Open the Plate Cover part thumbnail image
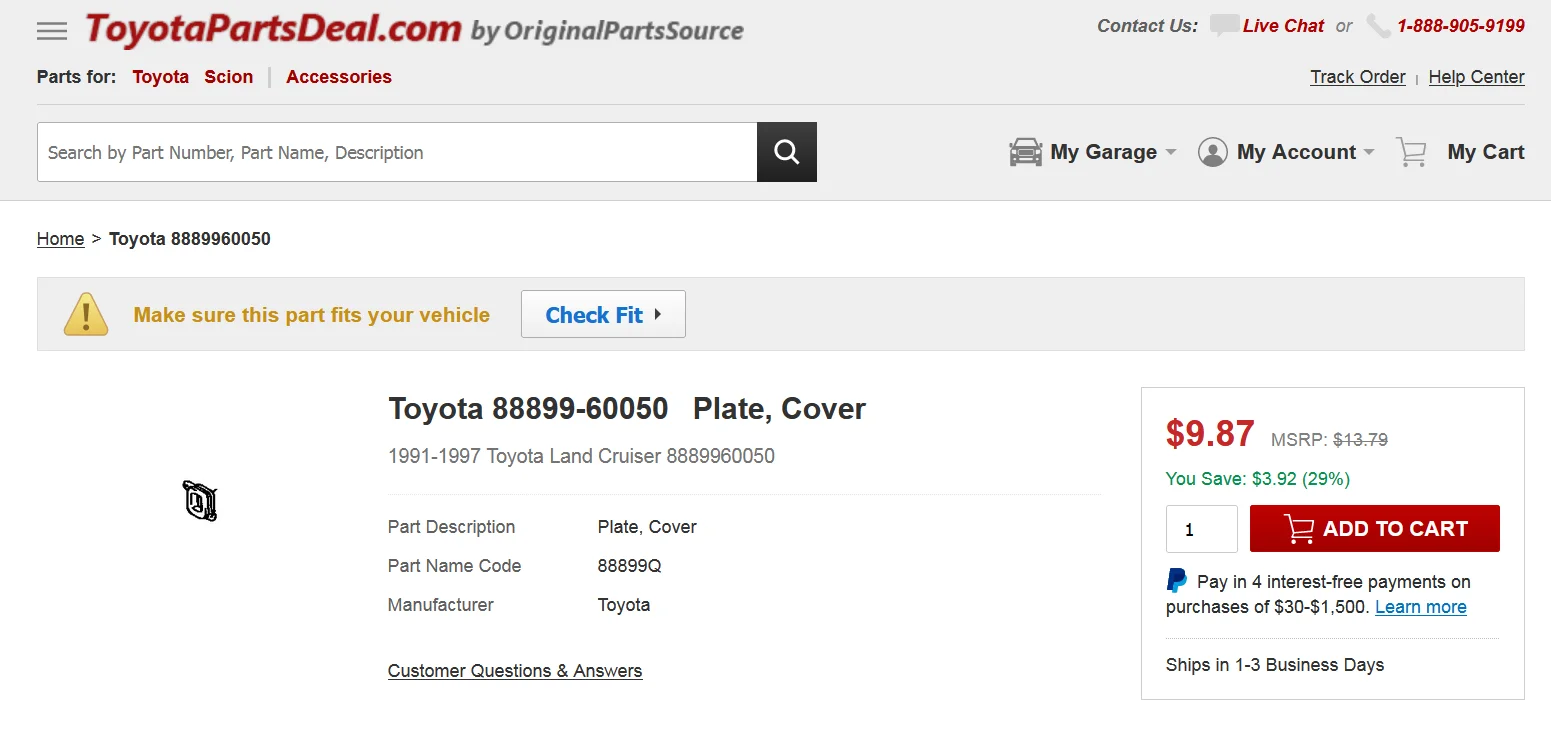Screen dimensions: 1551x729 coord(200,501)
